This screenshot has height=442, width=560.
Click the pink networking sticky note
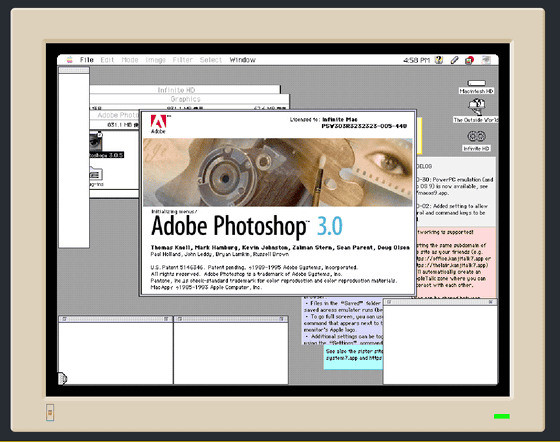pyautogui.click(x=456, y=262)
